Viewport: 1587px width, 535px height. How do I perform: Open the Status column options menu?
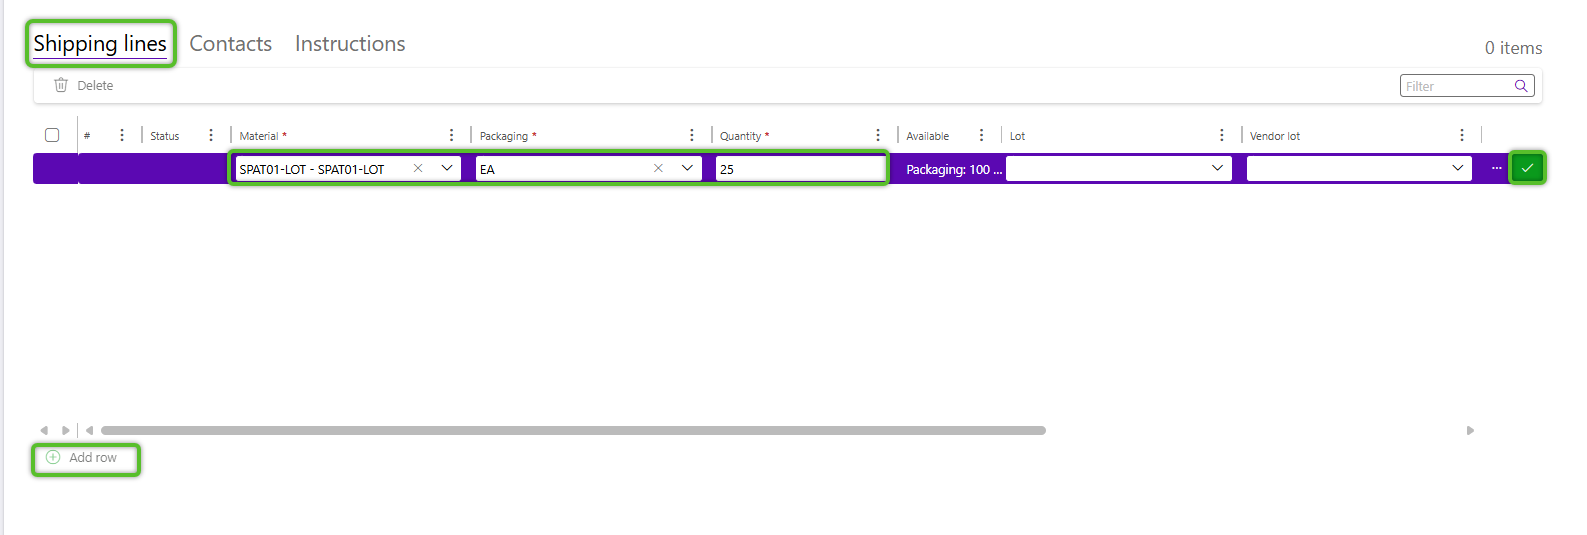coord(210,135)
